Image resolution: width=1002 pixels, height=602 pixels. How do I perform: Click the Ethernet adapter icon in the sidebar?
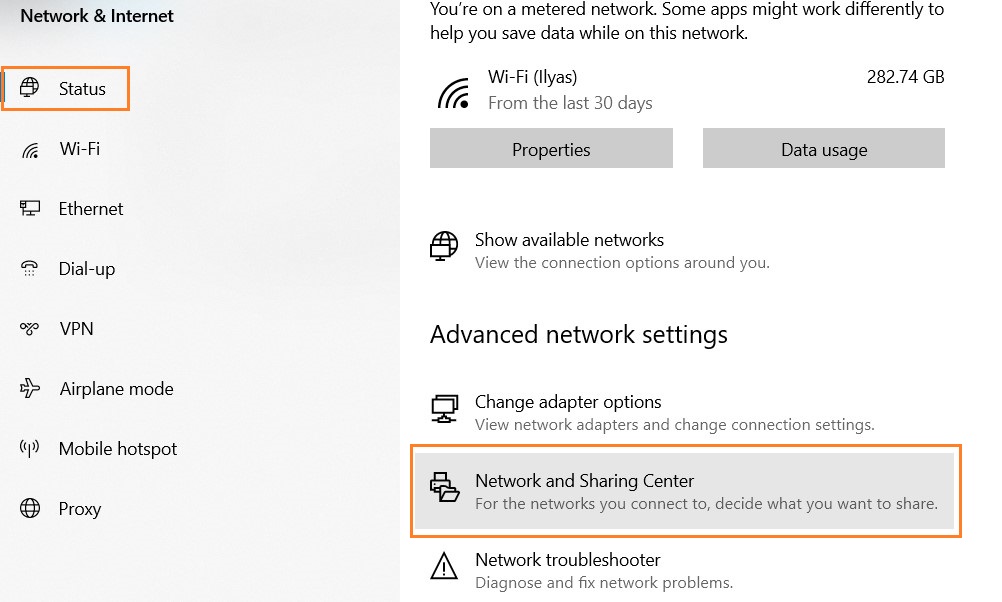29,208
